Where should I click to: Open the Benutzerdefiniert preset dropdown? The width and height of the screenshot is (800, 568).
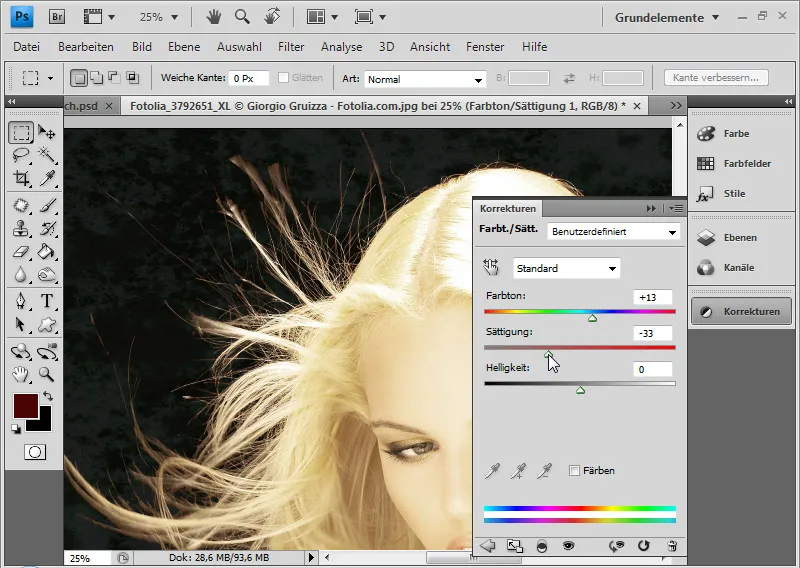tap(613, 232)
